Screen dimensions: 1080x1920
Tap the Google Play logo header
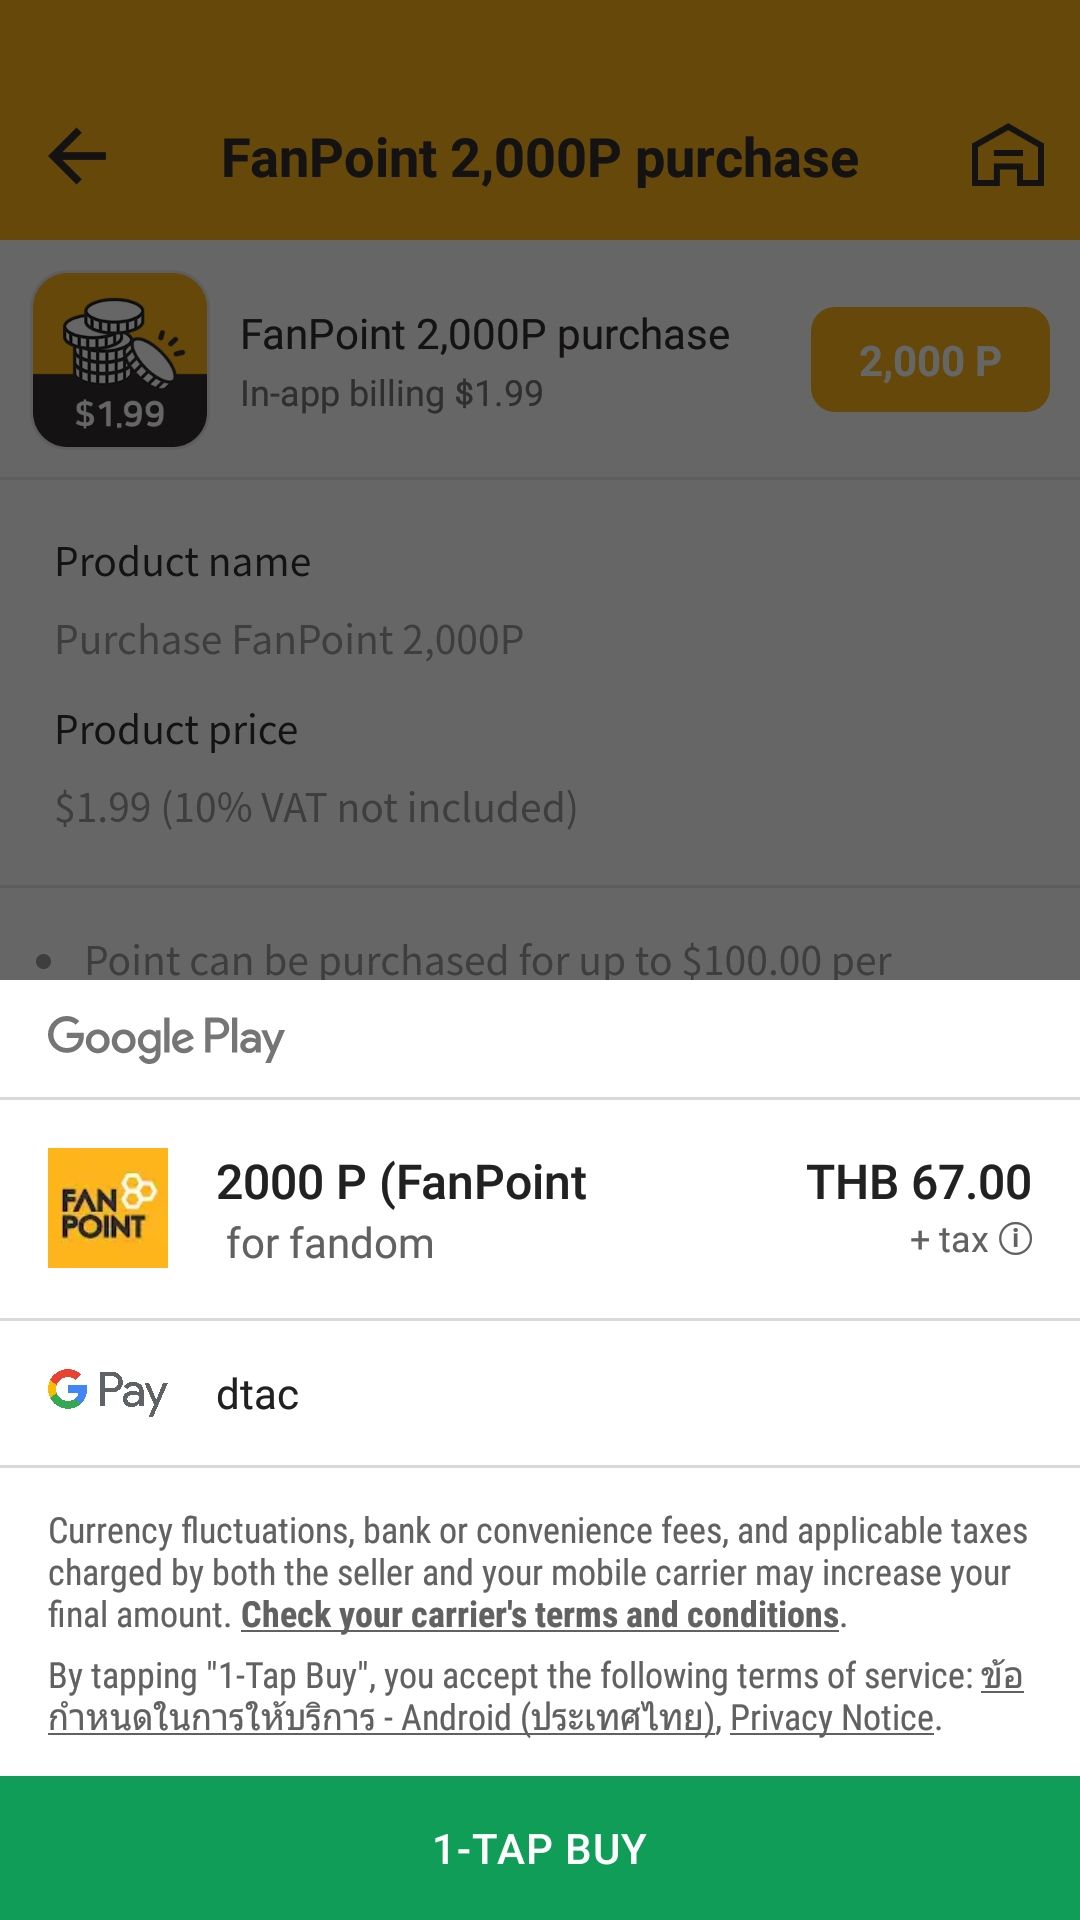pos(166,1038)
